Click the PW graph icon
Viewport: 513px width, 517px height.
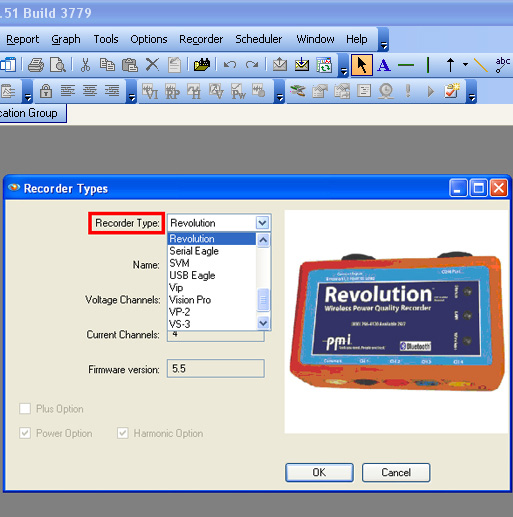239,91
